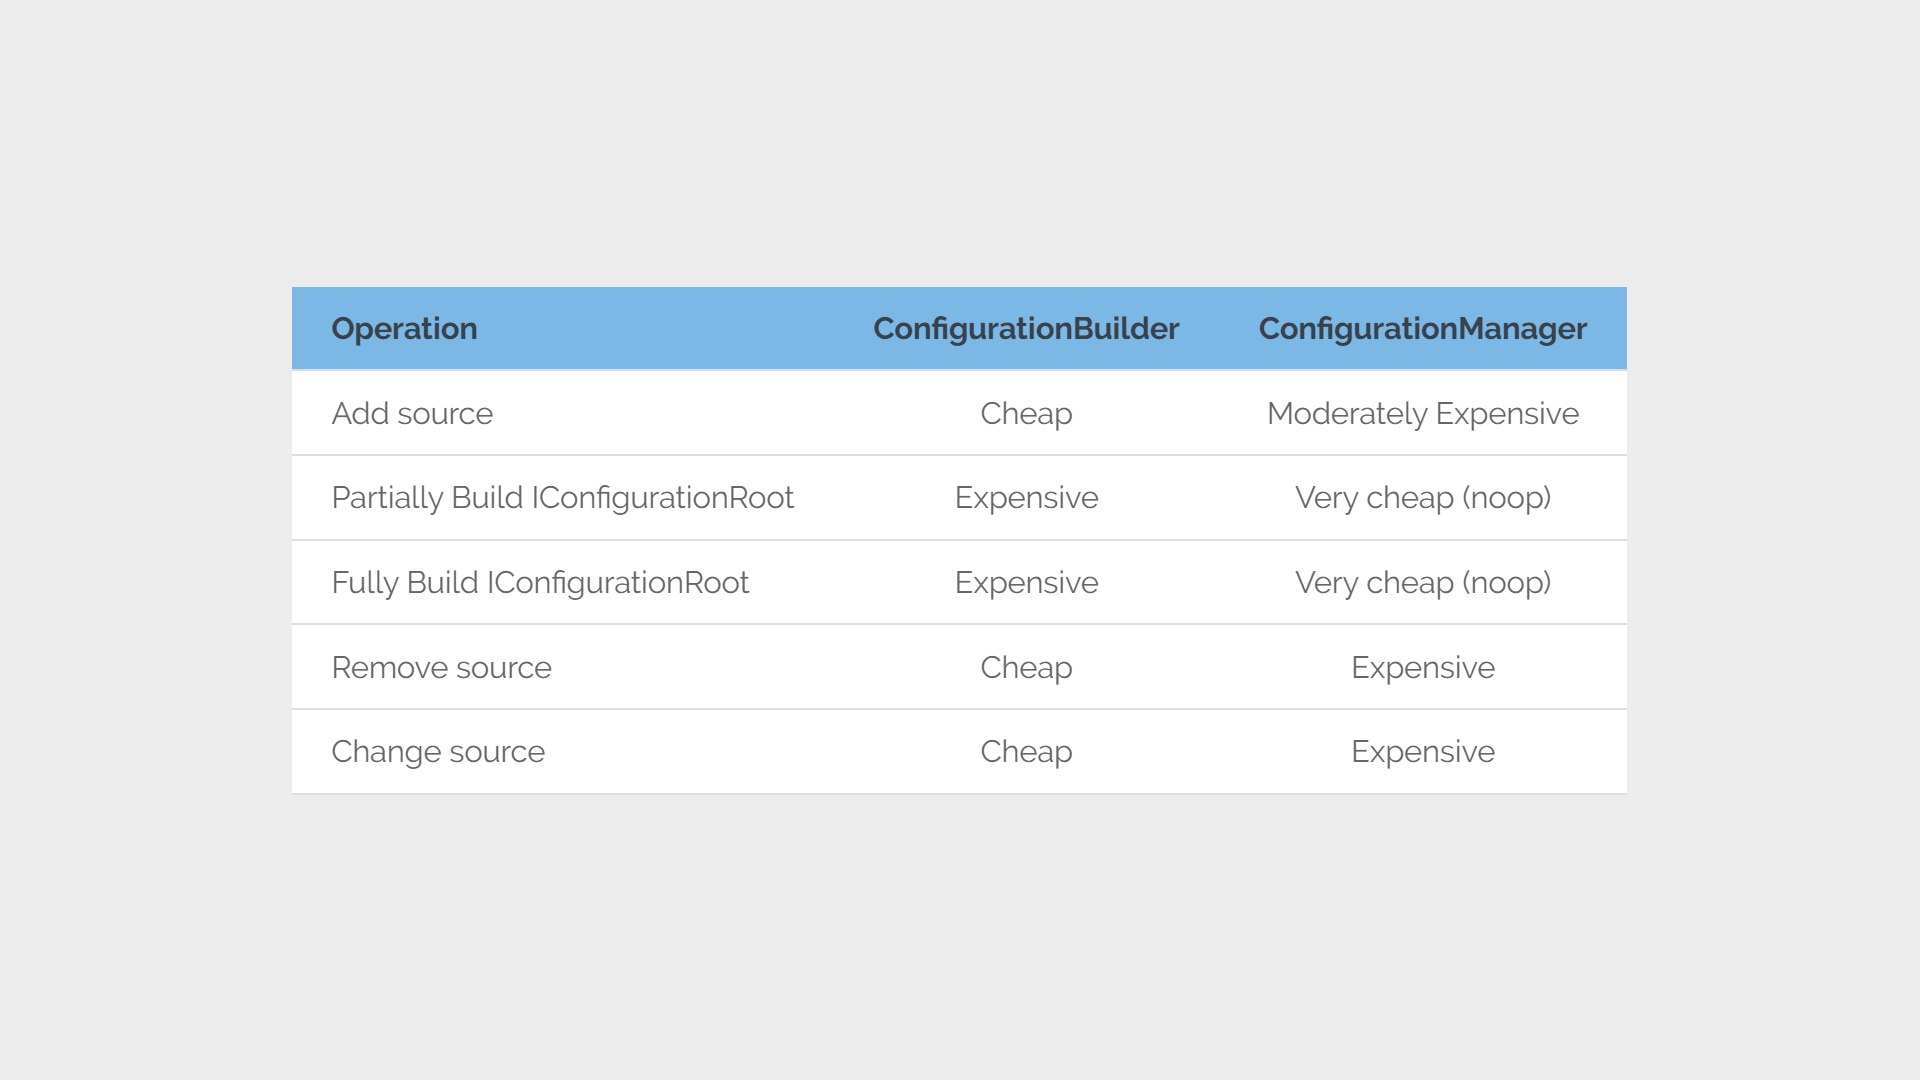Click the 'Change source' row label
This screenshot has width=1920, height=1080.
[438, 752]
